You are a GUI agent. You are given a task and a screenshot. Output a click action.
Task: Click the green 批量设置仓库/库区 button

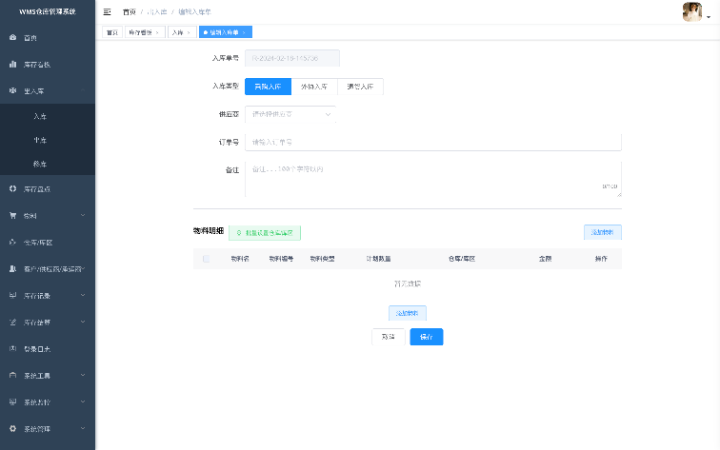click(264, 233)
